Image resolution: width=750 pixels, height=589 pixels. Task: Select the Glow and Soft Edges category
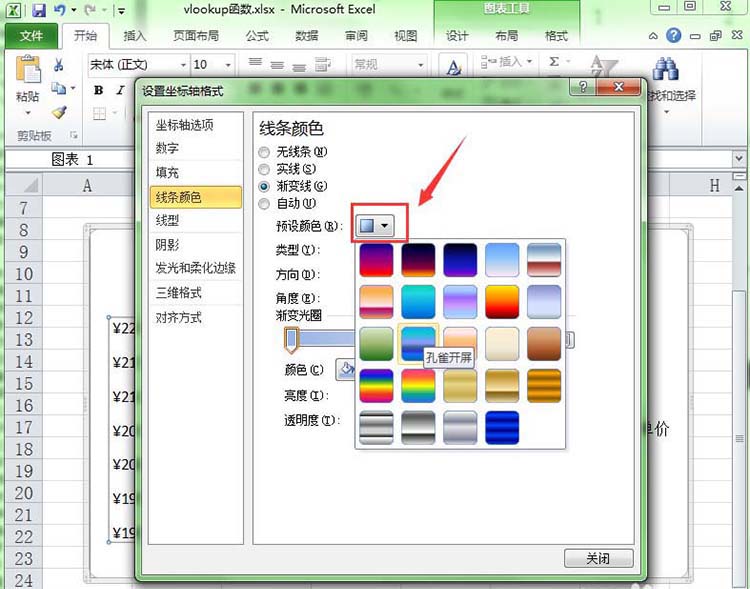(x=196, y=268)
